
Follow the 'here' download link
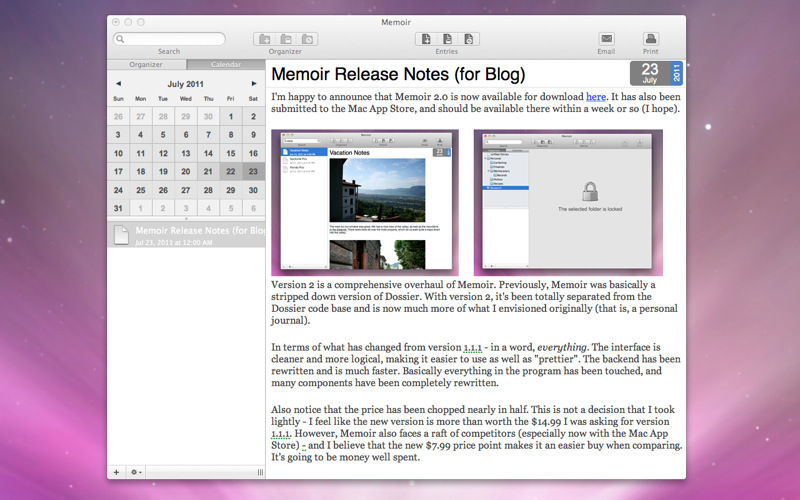point(596,96)
